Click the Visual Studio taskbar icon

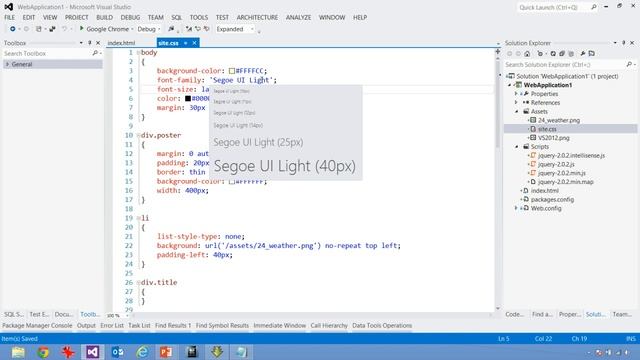(x=93, y=352)
